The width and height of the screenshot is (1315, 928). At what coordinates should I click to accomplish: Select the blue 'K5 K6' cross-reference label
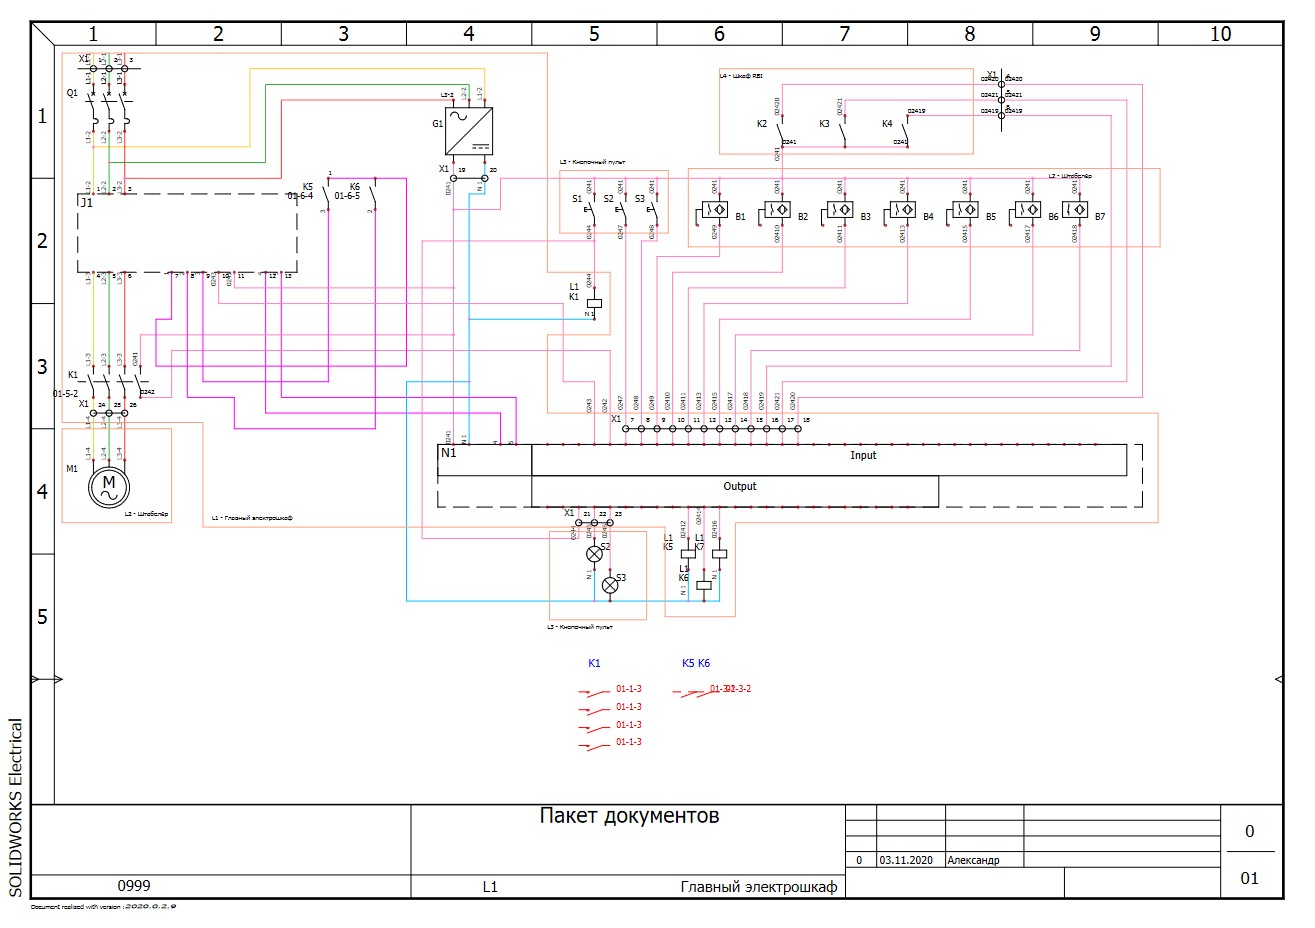[696, 663]
